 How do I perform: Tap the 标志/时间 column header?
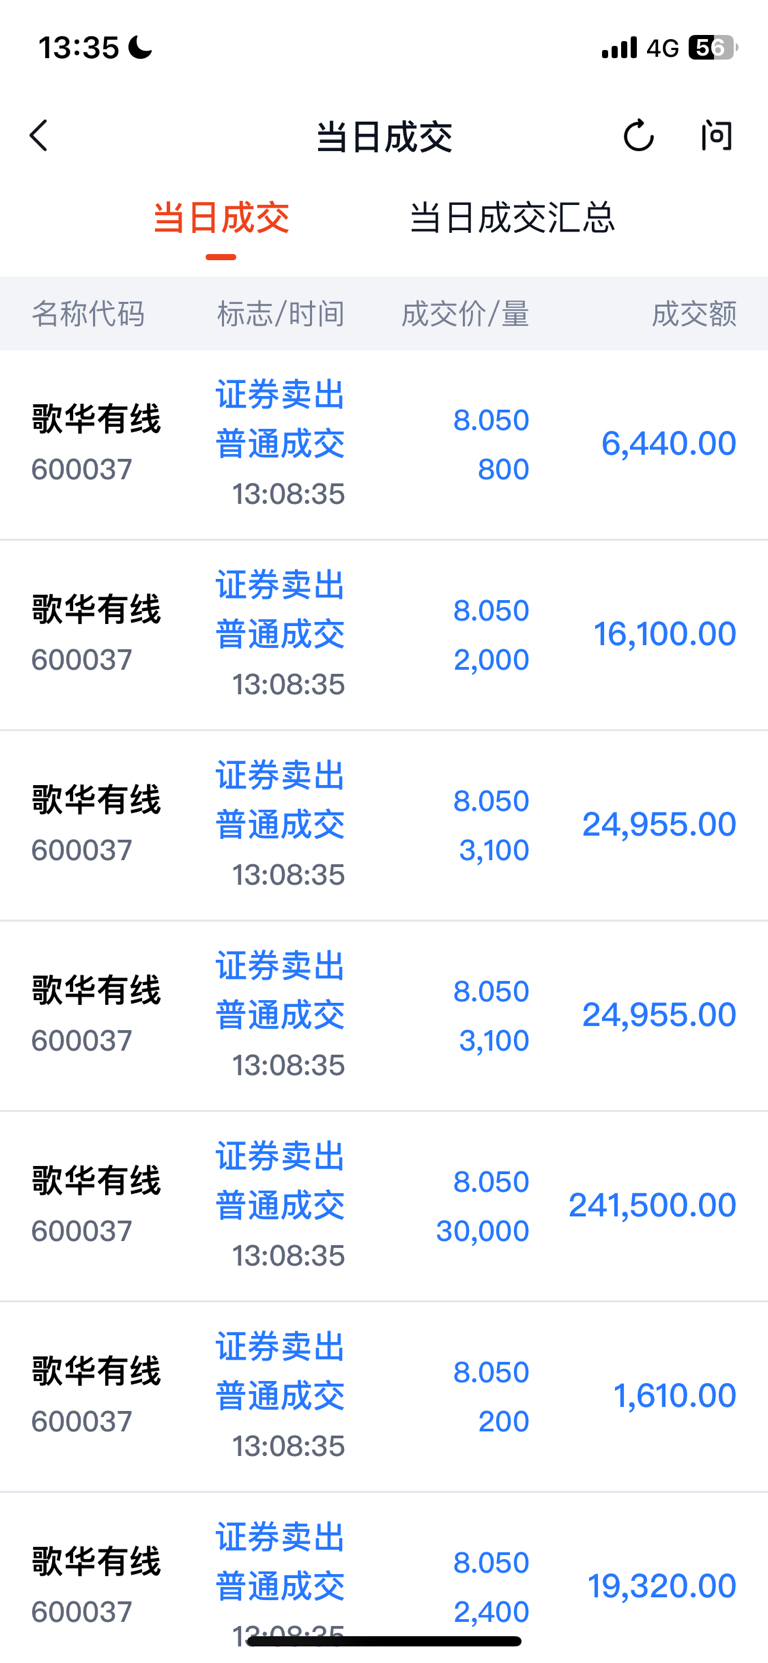click(x=280, y=314)
